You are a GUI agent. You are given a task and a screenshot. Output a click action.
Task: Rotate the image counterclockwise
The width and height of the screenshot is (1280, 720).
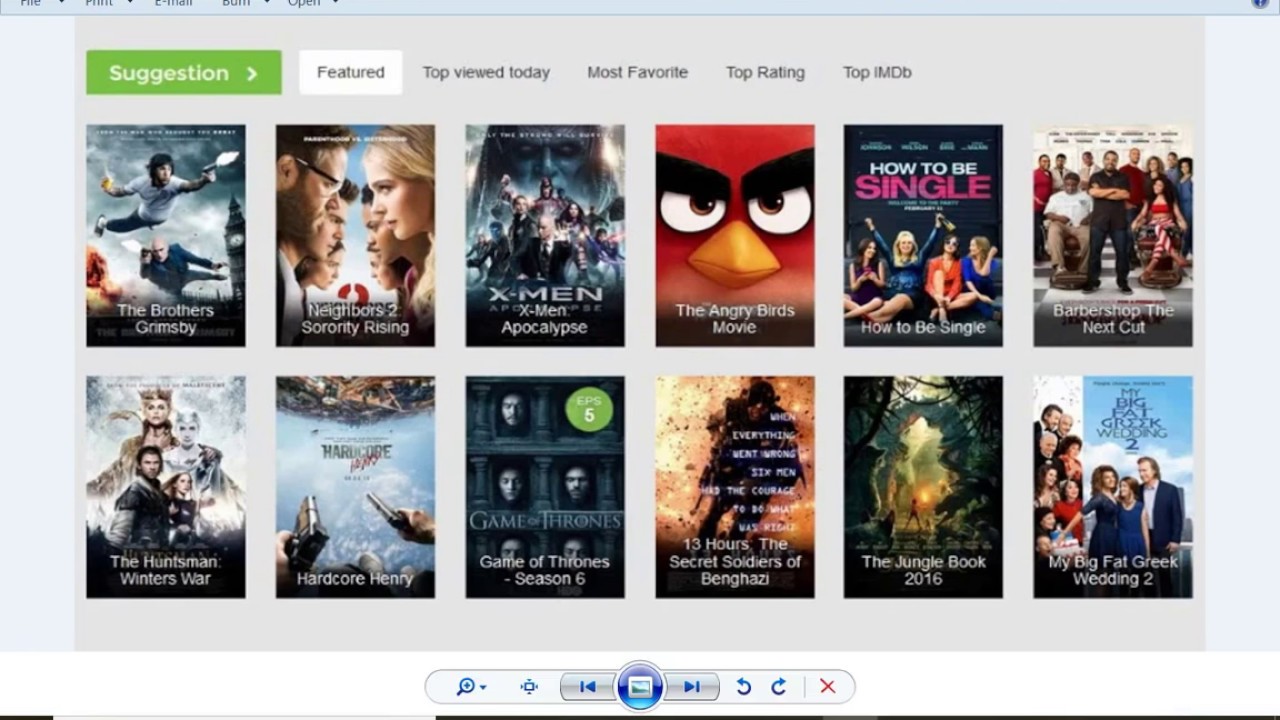743,687
